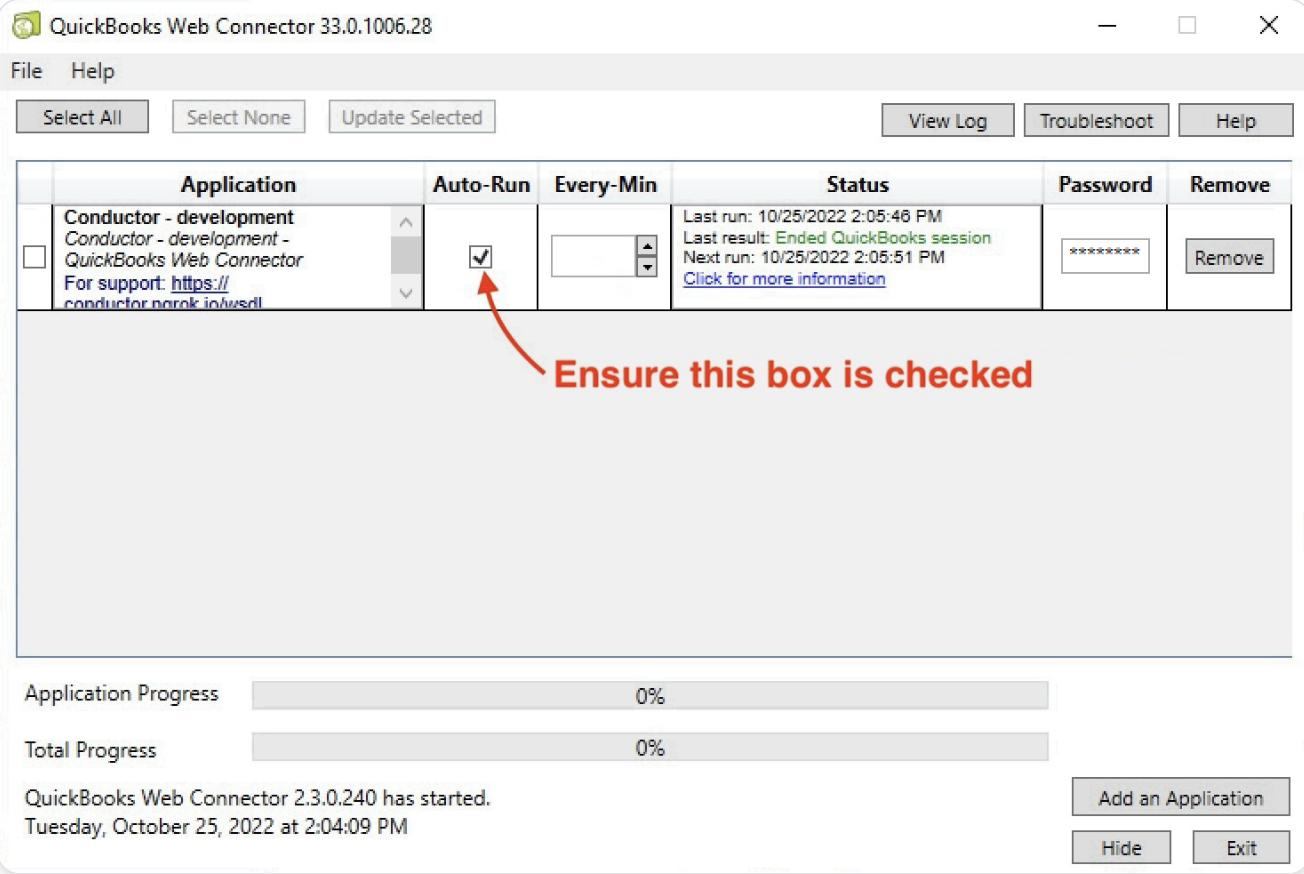Click the Exit button
Image resolution: width=1304 pixels, height=874 pixels.
(1241, 848)
